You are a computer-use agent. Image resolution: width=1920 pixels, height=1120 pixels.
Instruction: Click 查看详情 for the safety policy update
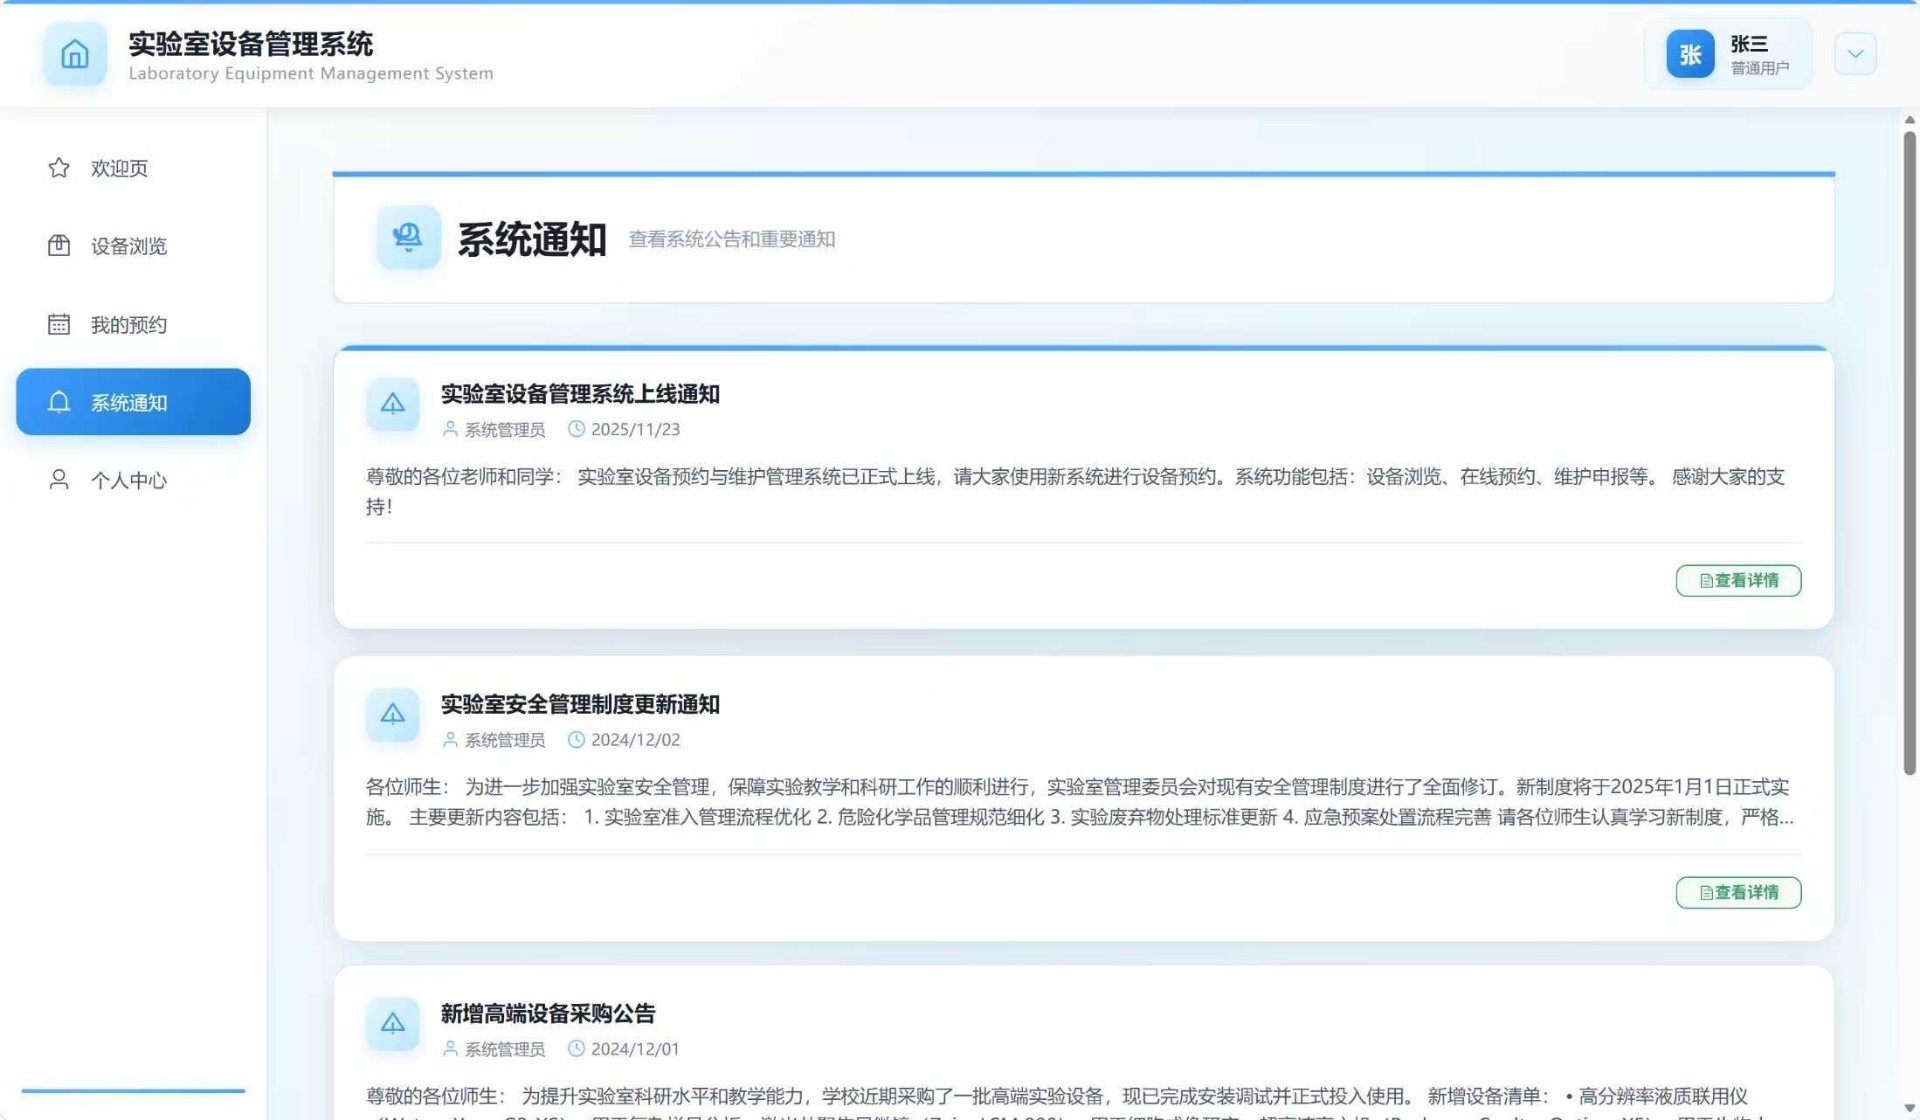click(x=1738, y=892)
